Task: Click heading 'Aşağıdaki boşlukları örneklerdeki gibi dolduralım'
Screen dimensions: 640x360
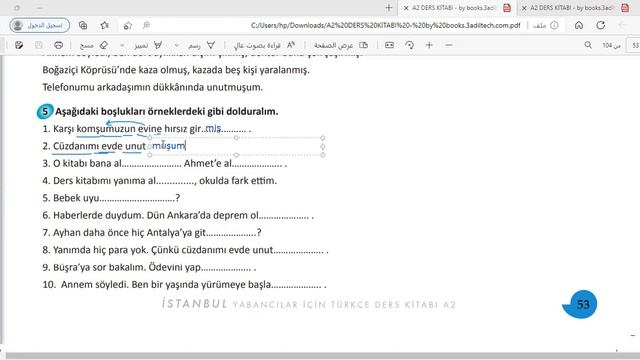Action: coord(167,111)
